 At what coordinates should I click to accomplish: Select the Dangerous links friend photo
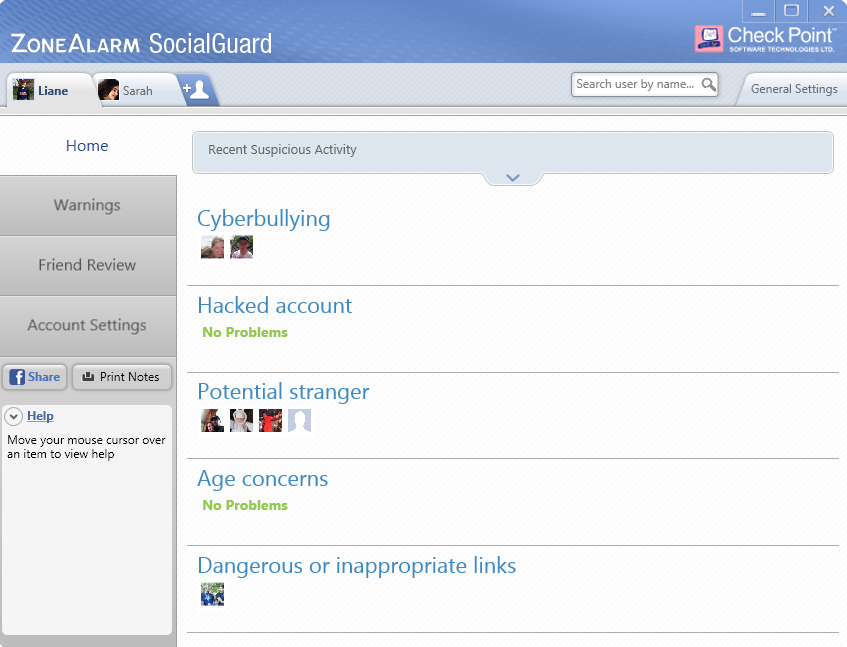point(212,594)
